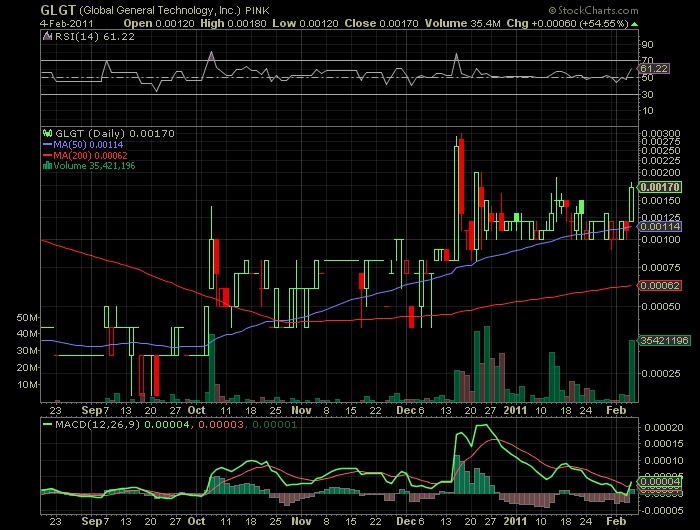Click the purple 61.22 RSI value tag
This screenshot has height=530, width=700.
click(654, 68)
